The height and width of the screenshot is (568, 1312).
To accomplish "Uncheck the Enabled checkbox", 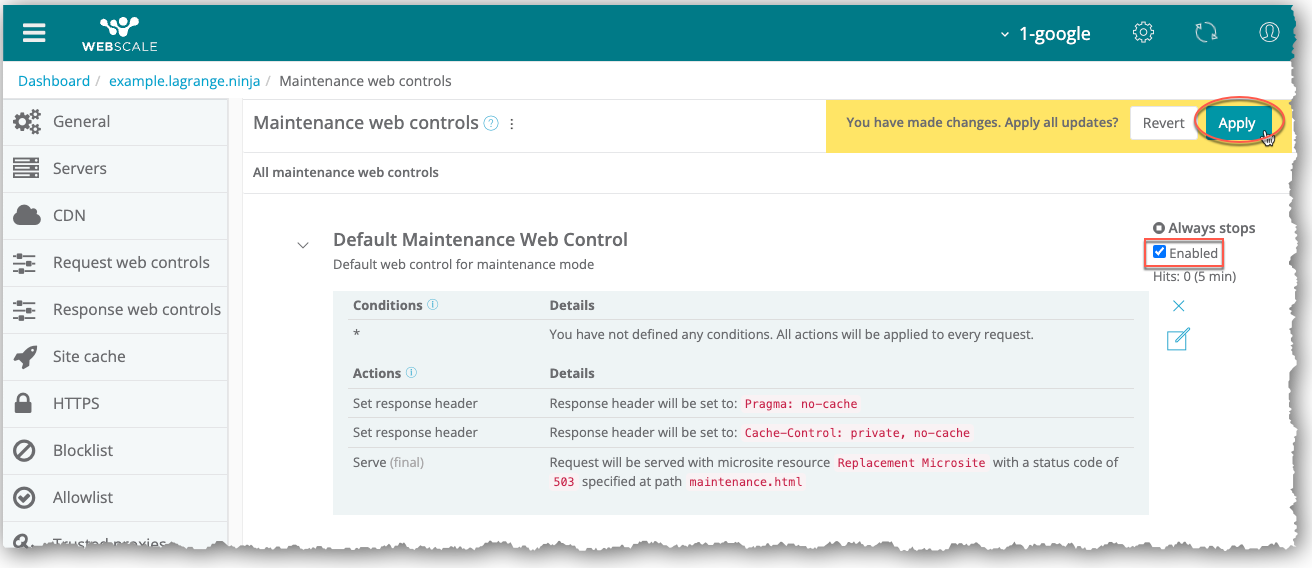I will click(1160, 252).
